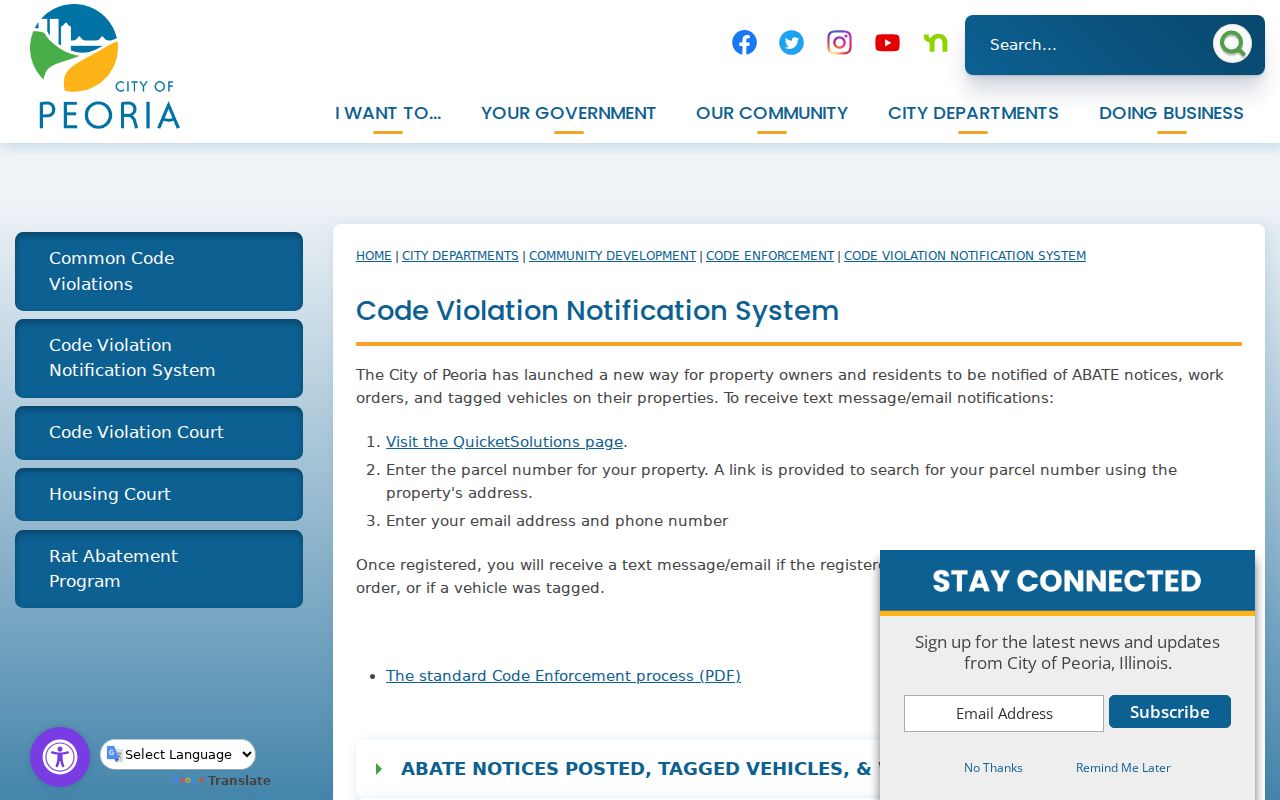Viewport: 1280px width, 800px height.
Task: Open the Our Community menu
Action: tap(772, 113)
